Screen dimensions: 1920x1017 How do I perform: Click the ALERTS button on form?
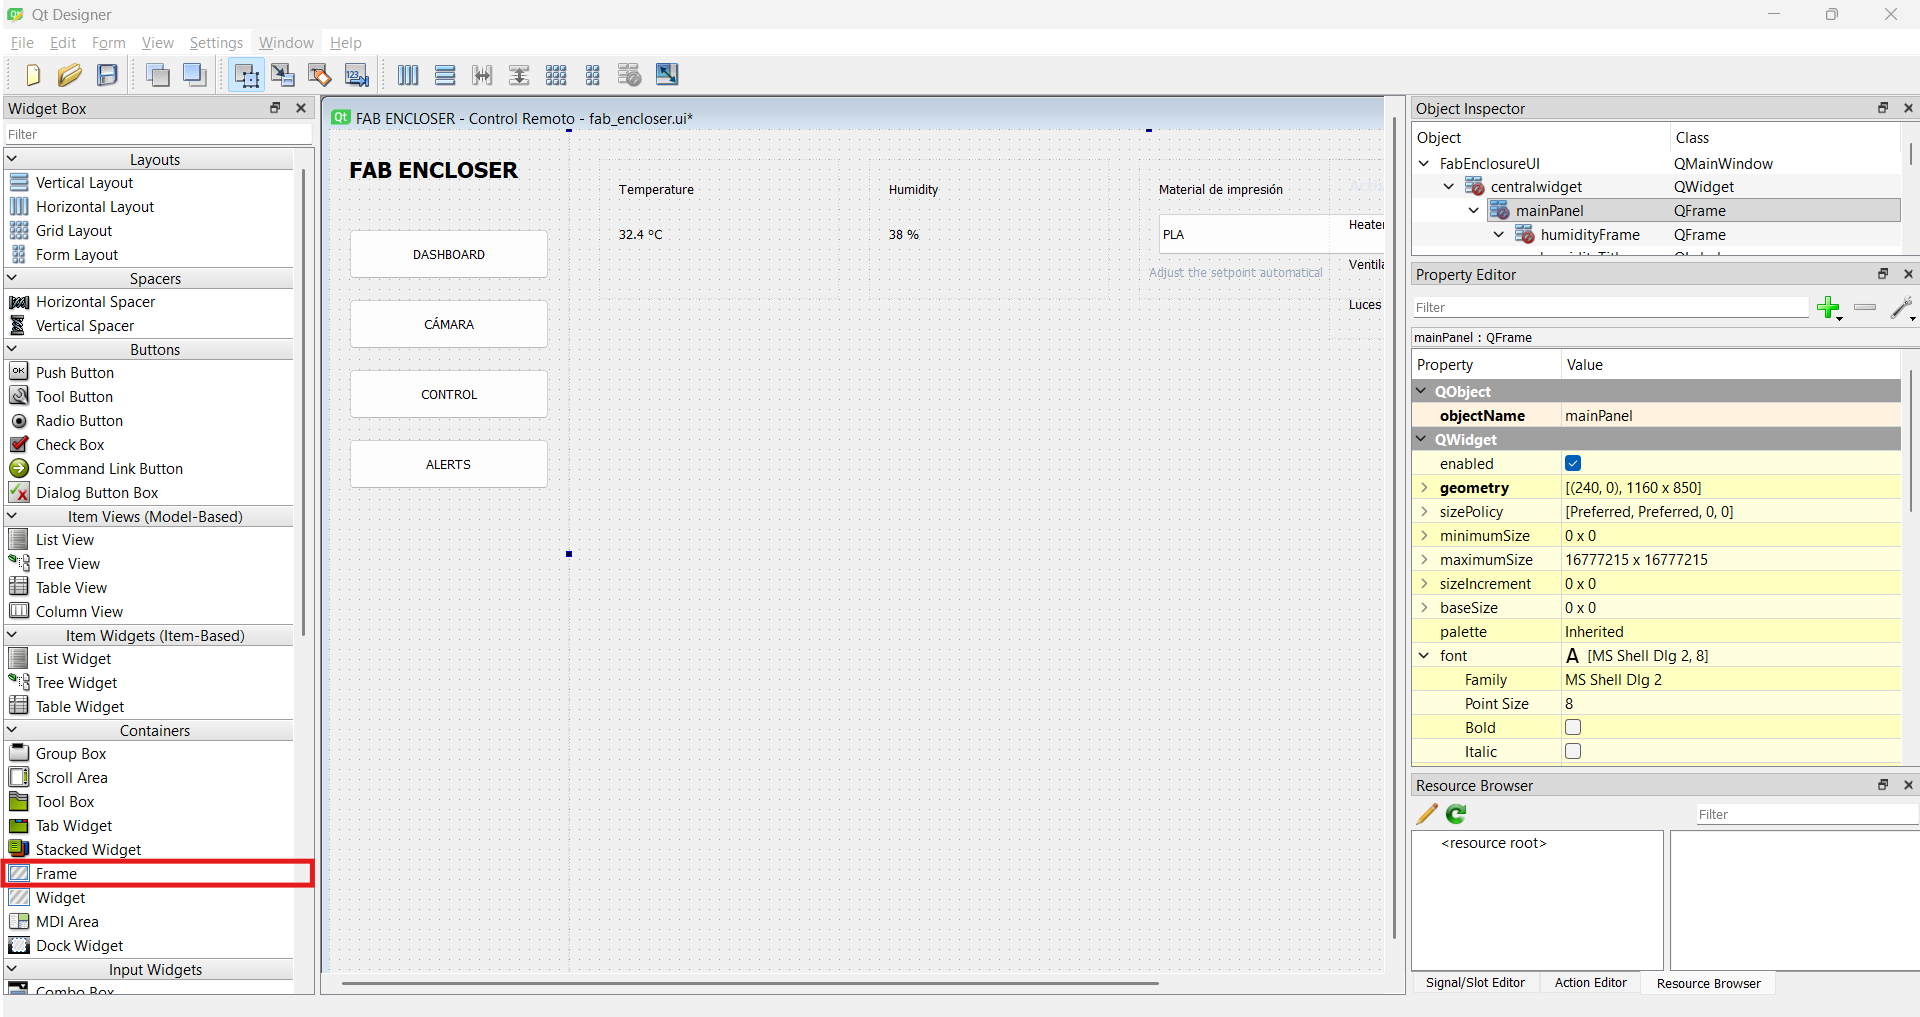click(x=449, y=464)
